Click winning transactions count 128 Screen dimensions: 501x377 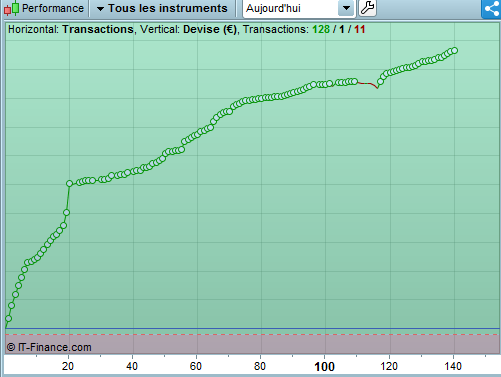[x=321, y=29]
